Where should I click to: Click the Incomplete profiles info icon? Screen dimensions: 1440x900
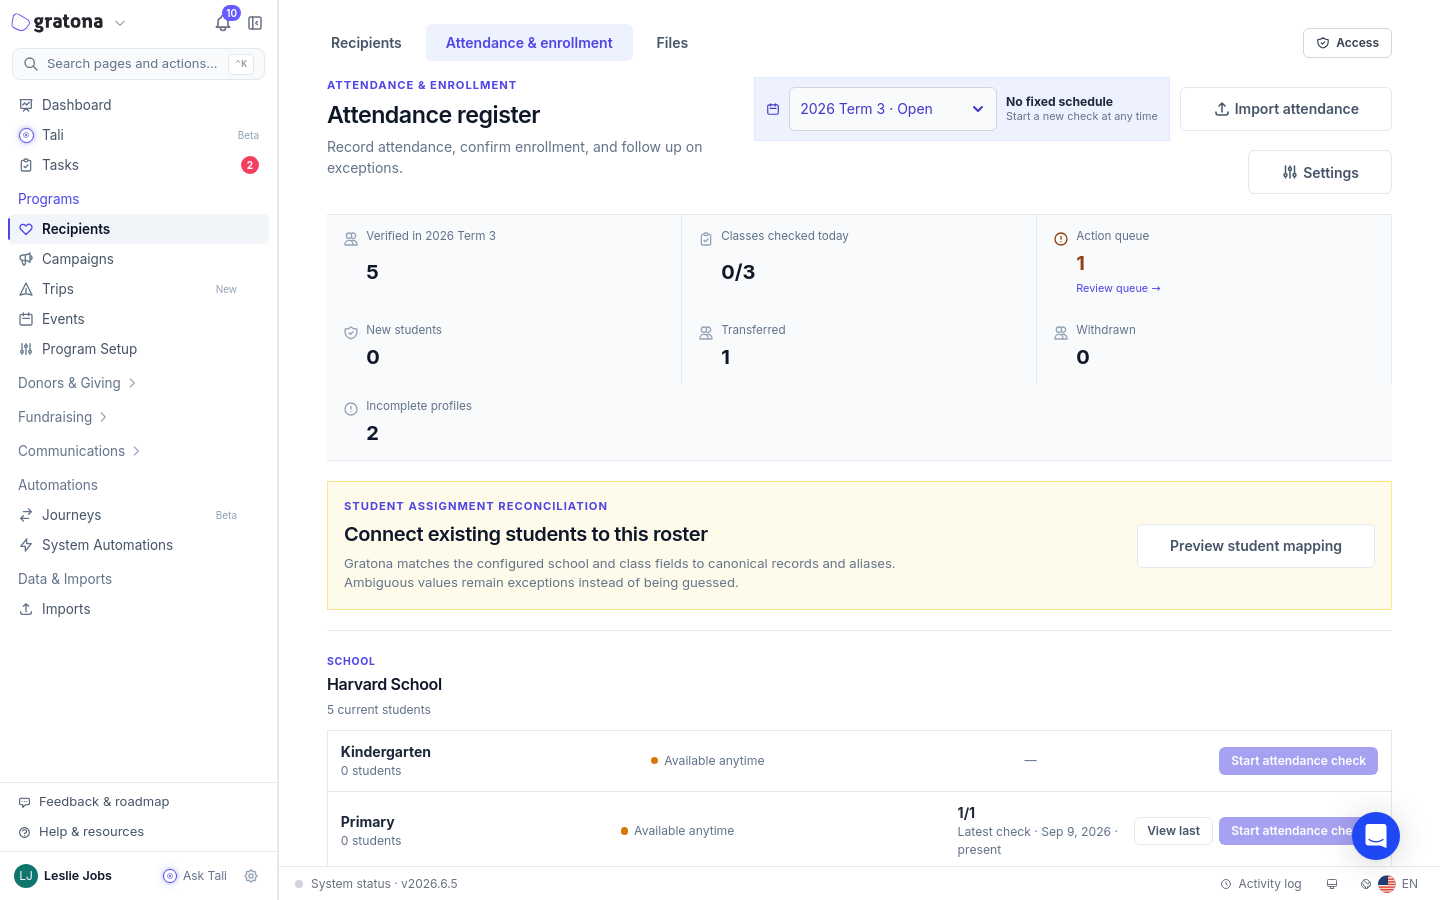click(x=351, y=409)
